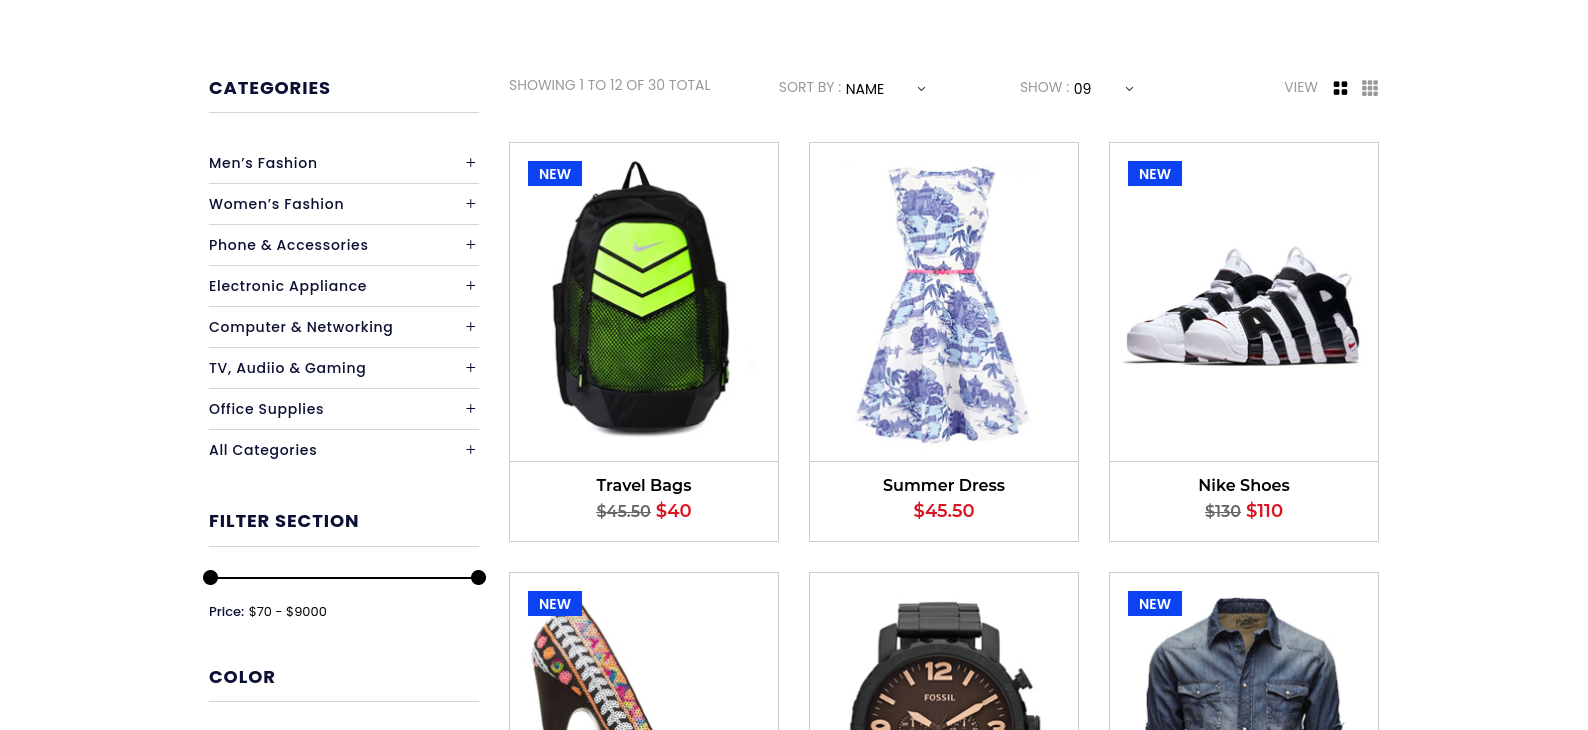Expand Men's Fashion with its plus icon
This screenshot has width=1588, height=730.
tap(470, 163)
